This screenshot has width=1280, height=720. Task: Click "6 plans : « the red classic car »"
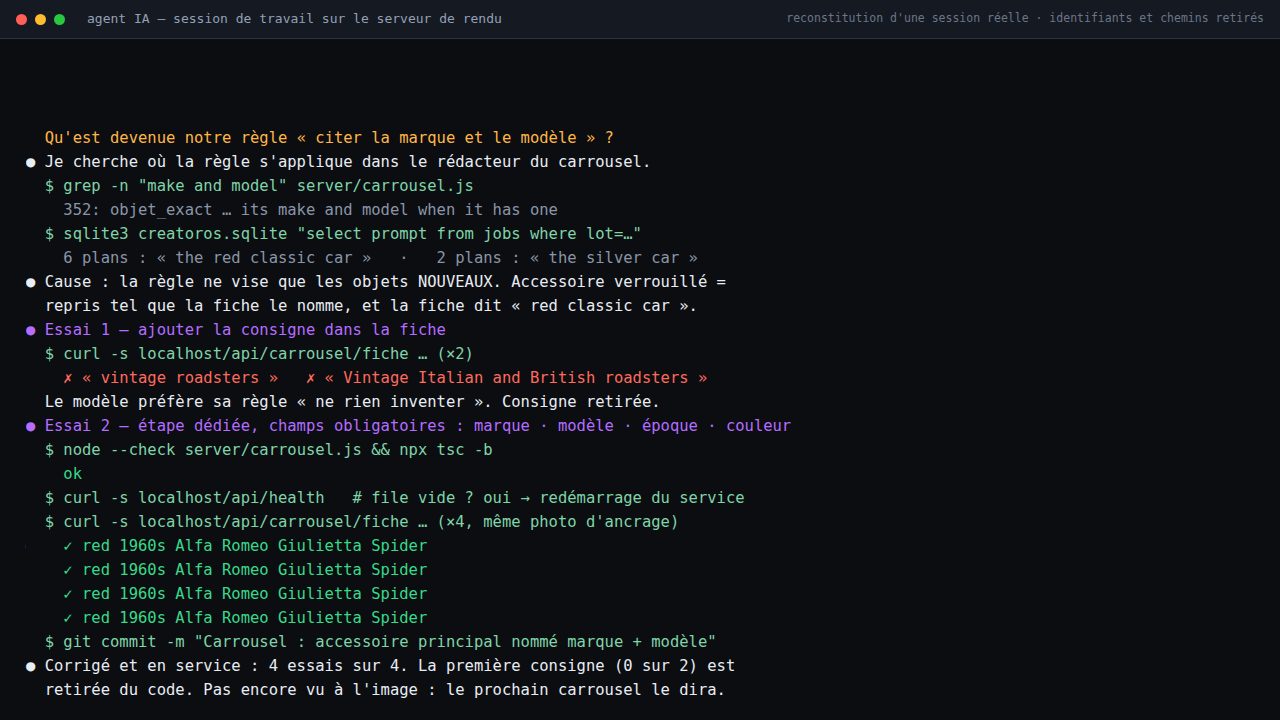[217, 258]
